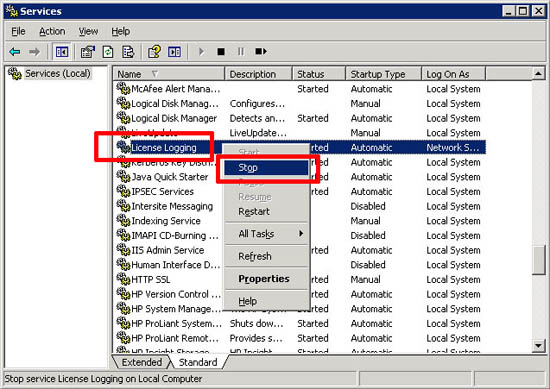Viewport: 550px width, 389px height.
Task: Open the File menu
Action: pyautogui.click(x=18, y=32)
